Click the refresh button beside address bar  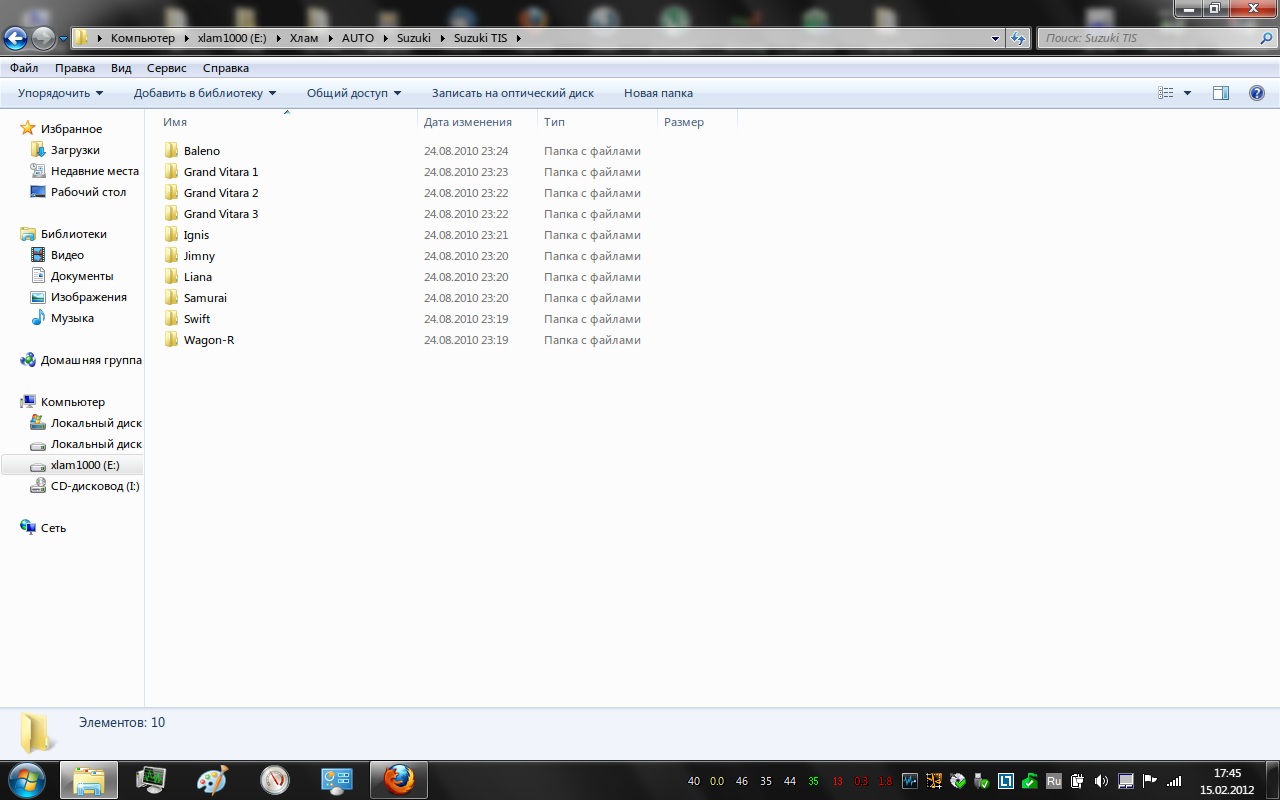coord(1018,39)
